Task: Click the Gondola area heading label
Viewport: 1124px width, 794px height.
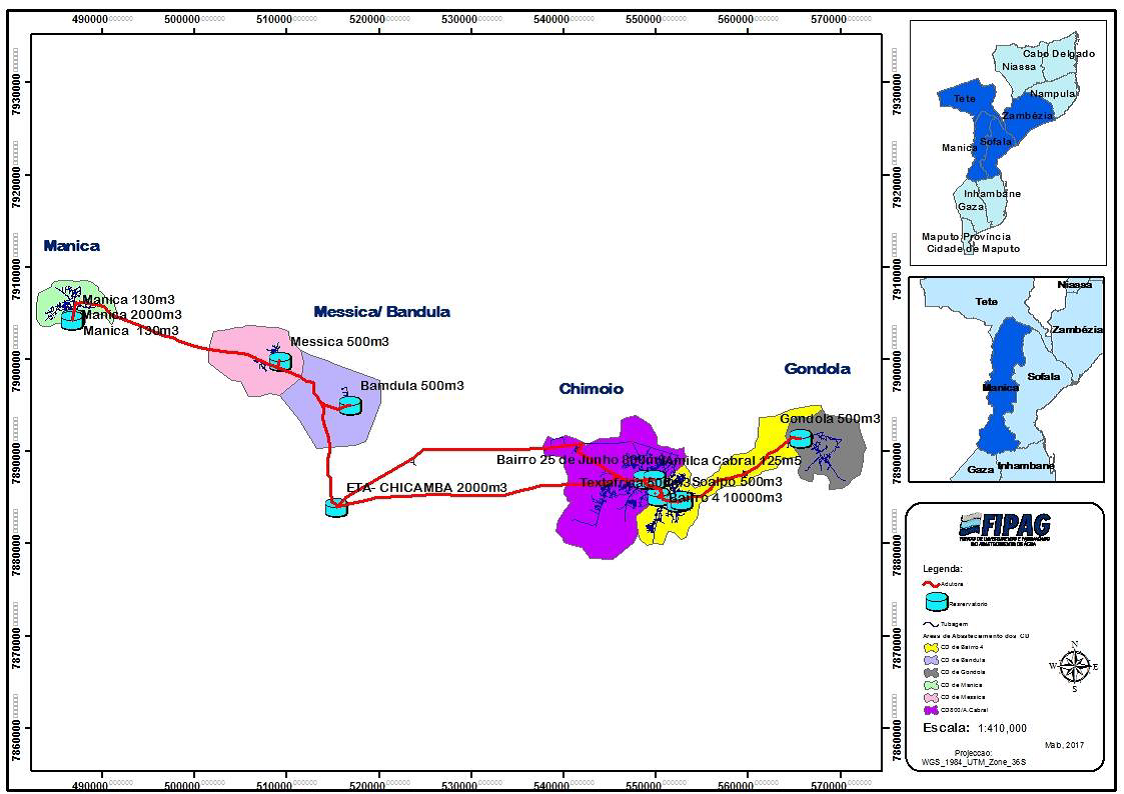Action: tap(817, 369)
